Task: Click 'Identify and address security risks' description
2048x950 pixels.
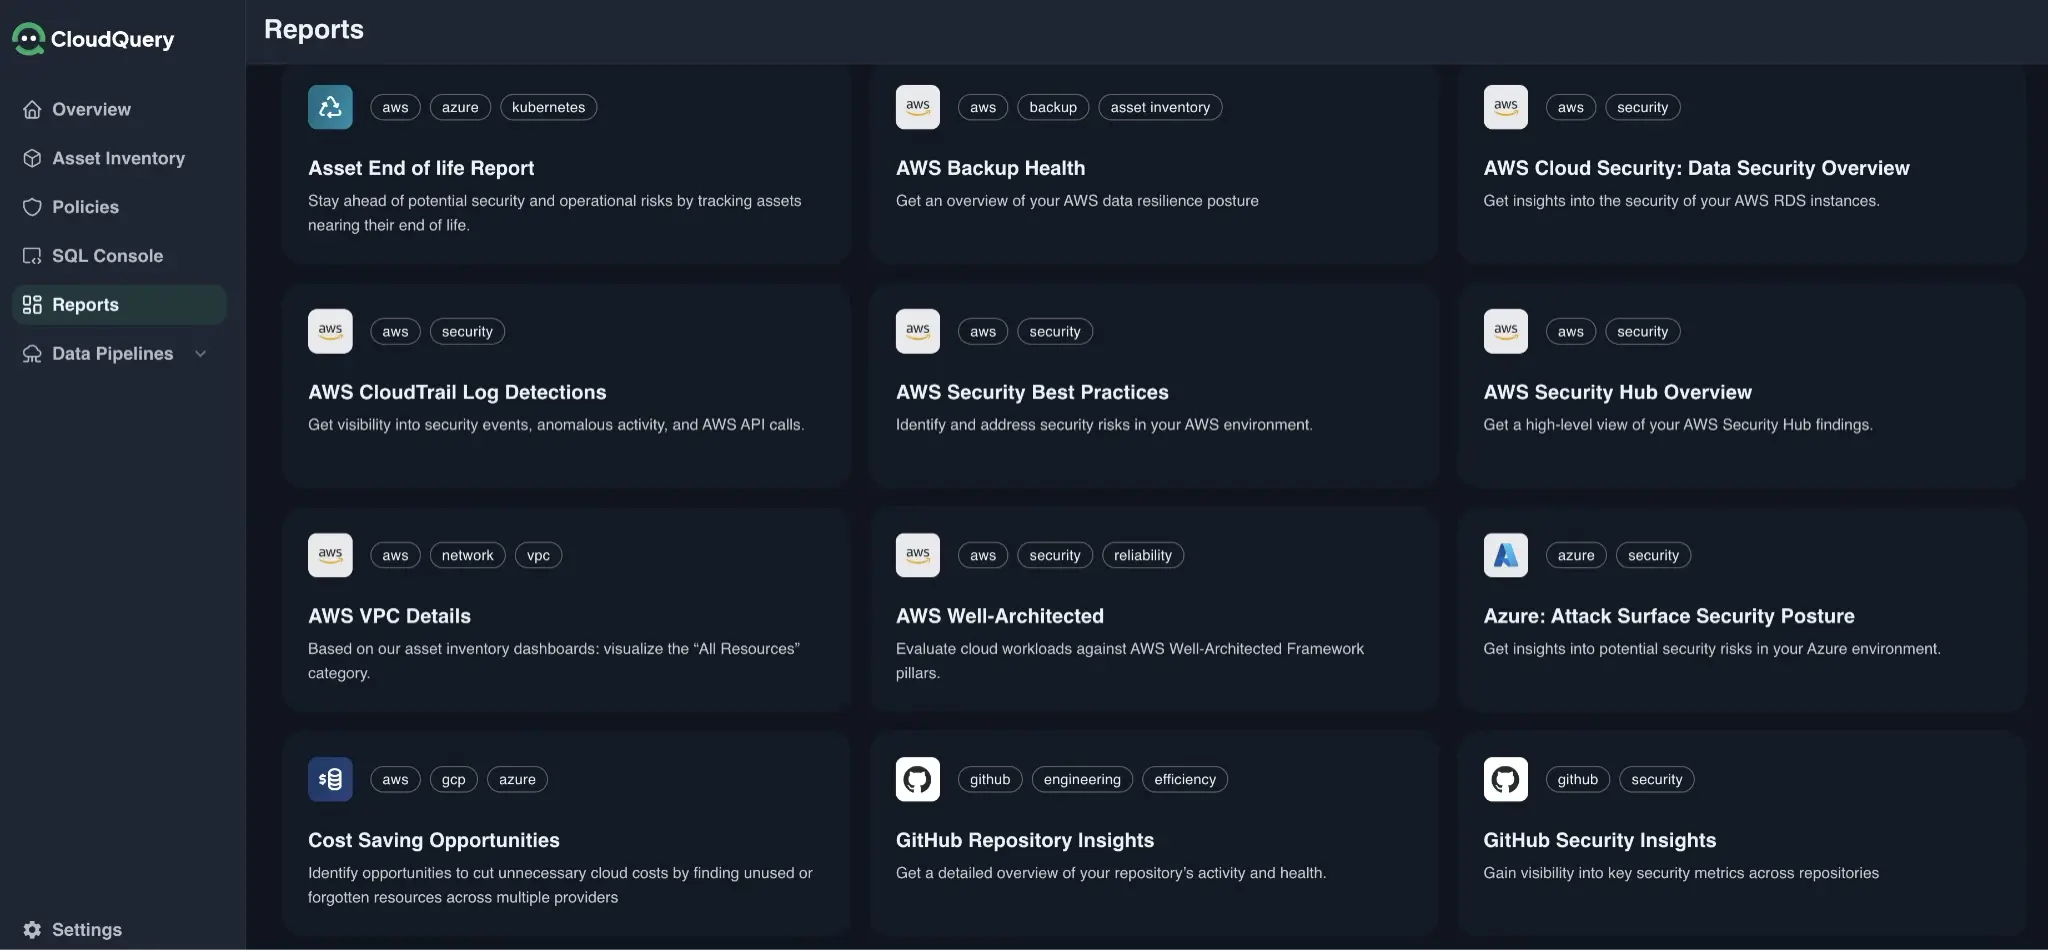Action: tap(1104, 425)
